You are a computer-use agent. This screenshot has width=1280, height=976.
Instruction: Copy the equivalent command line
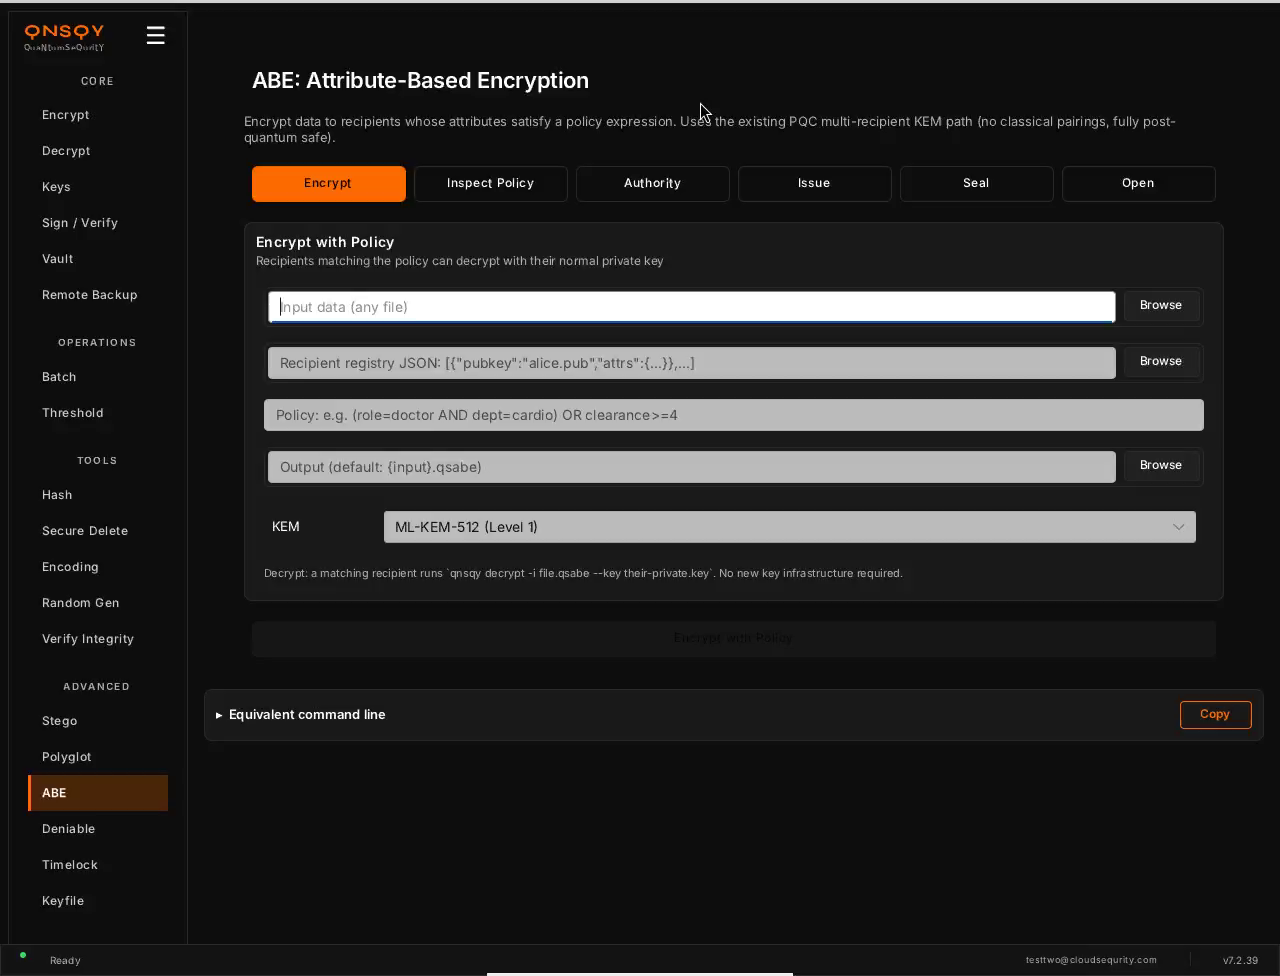coord(1215,714)
